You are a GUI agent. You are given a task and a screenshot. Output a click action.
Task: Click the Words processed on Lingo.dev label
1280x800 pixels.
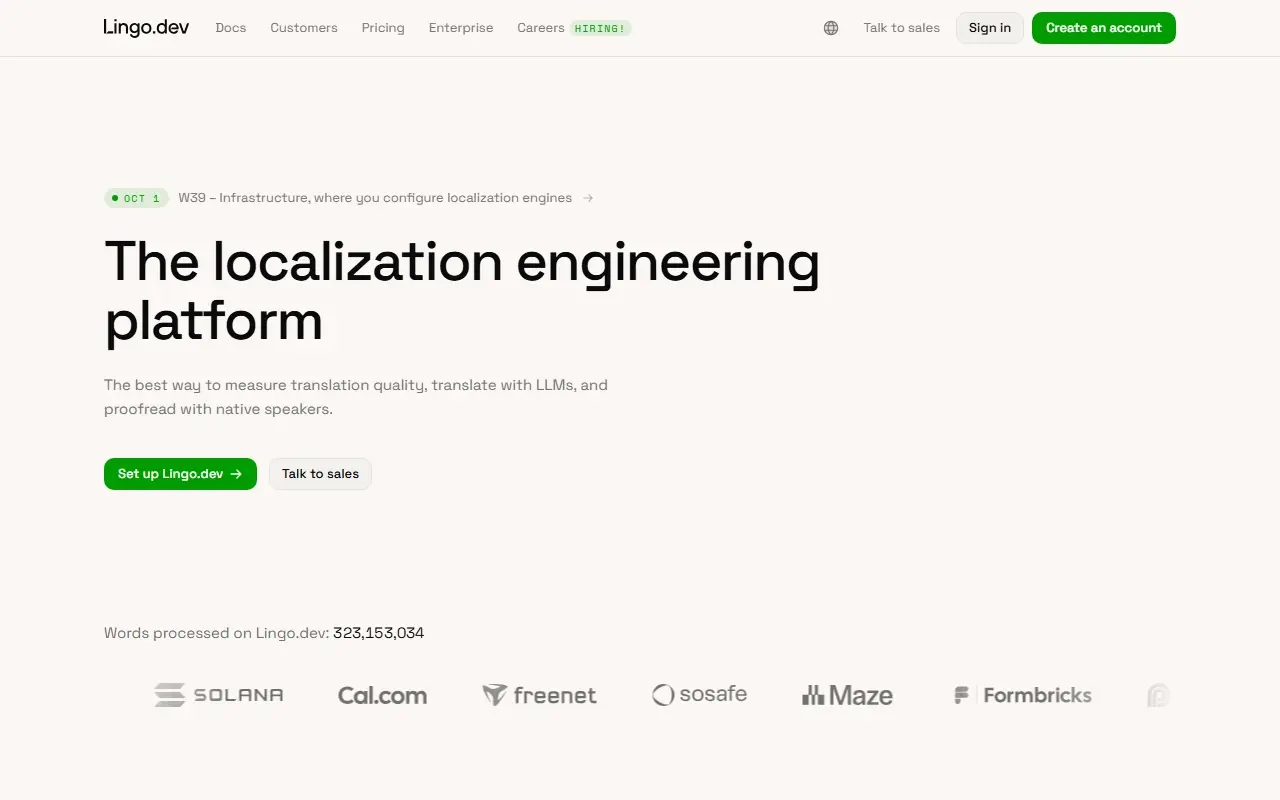pyautogui.click(x=217, y=633)
